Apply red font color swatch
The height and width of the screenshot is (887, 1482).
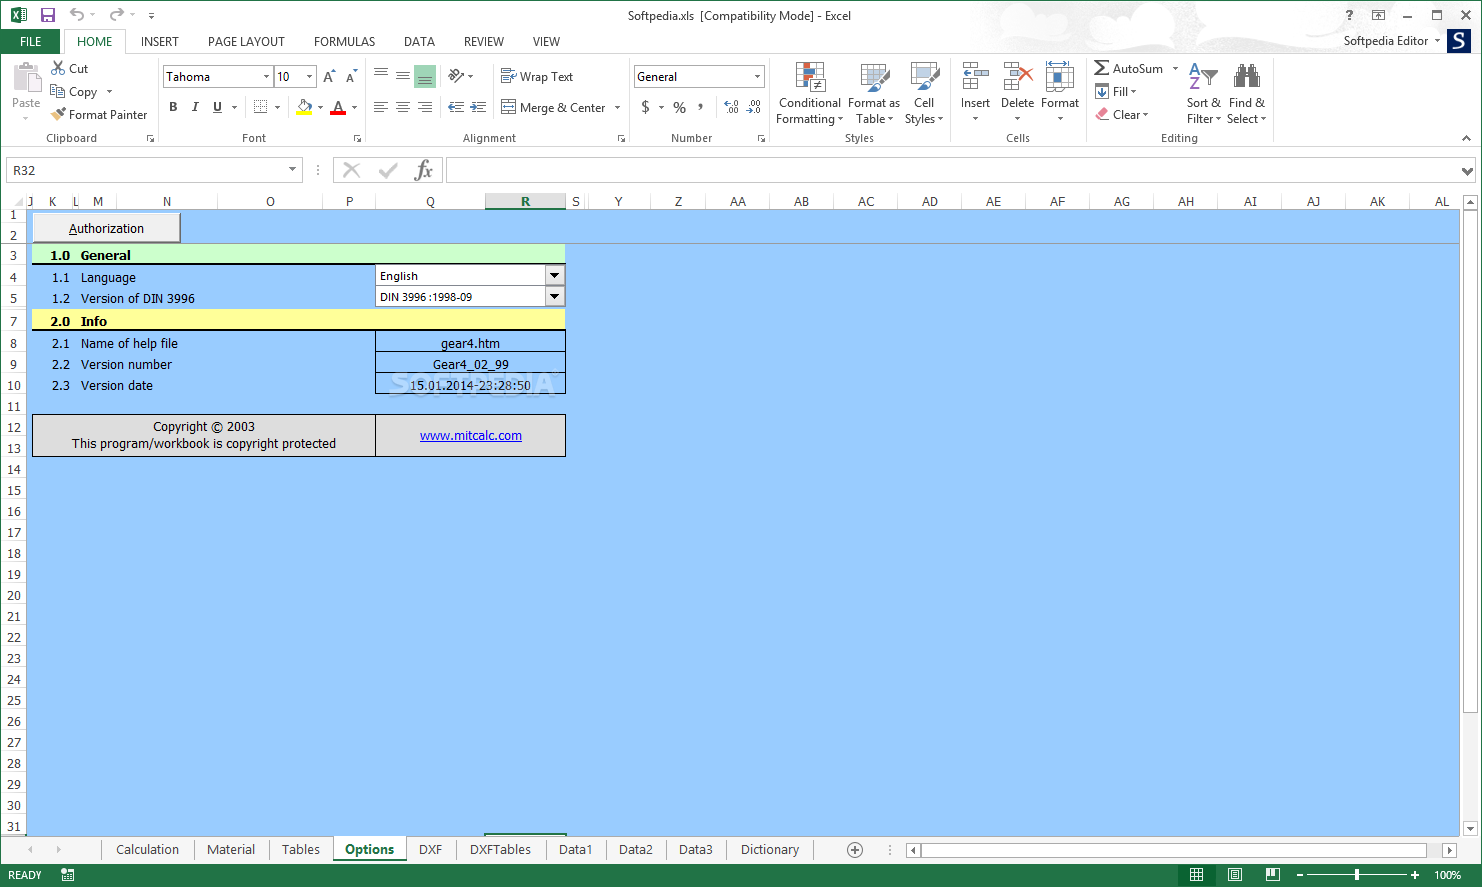pos(338,107)
